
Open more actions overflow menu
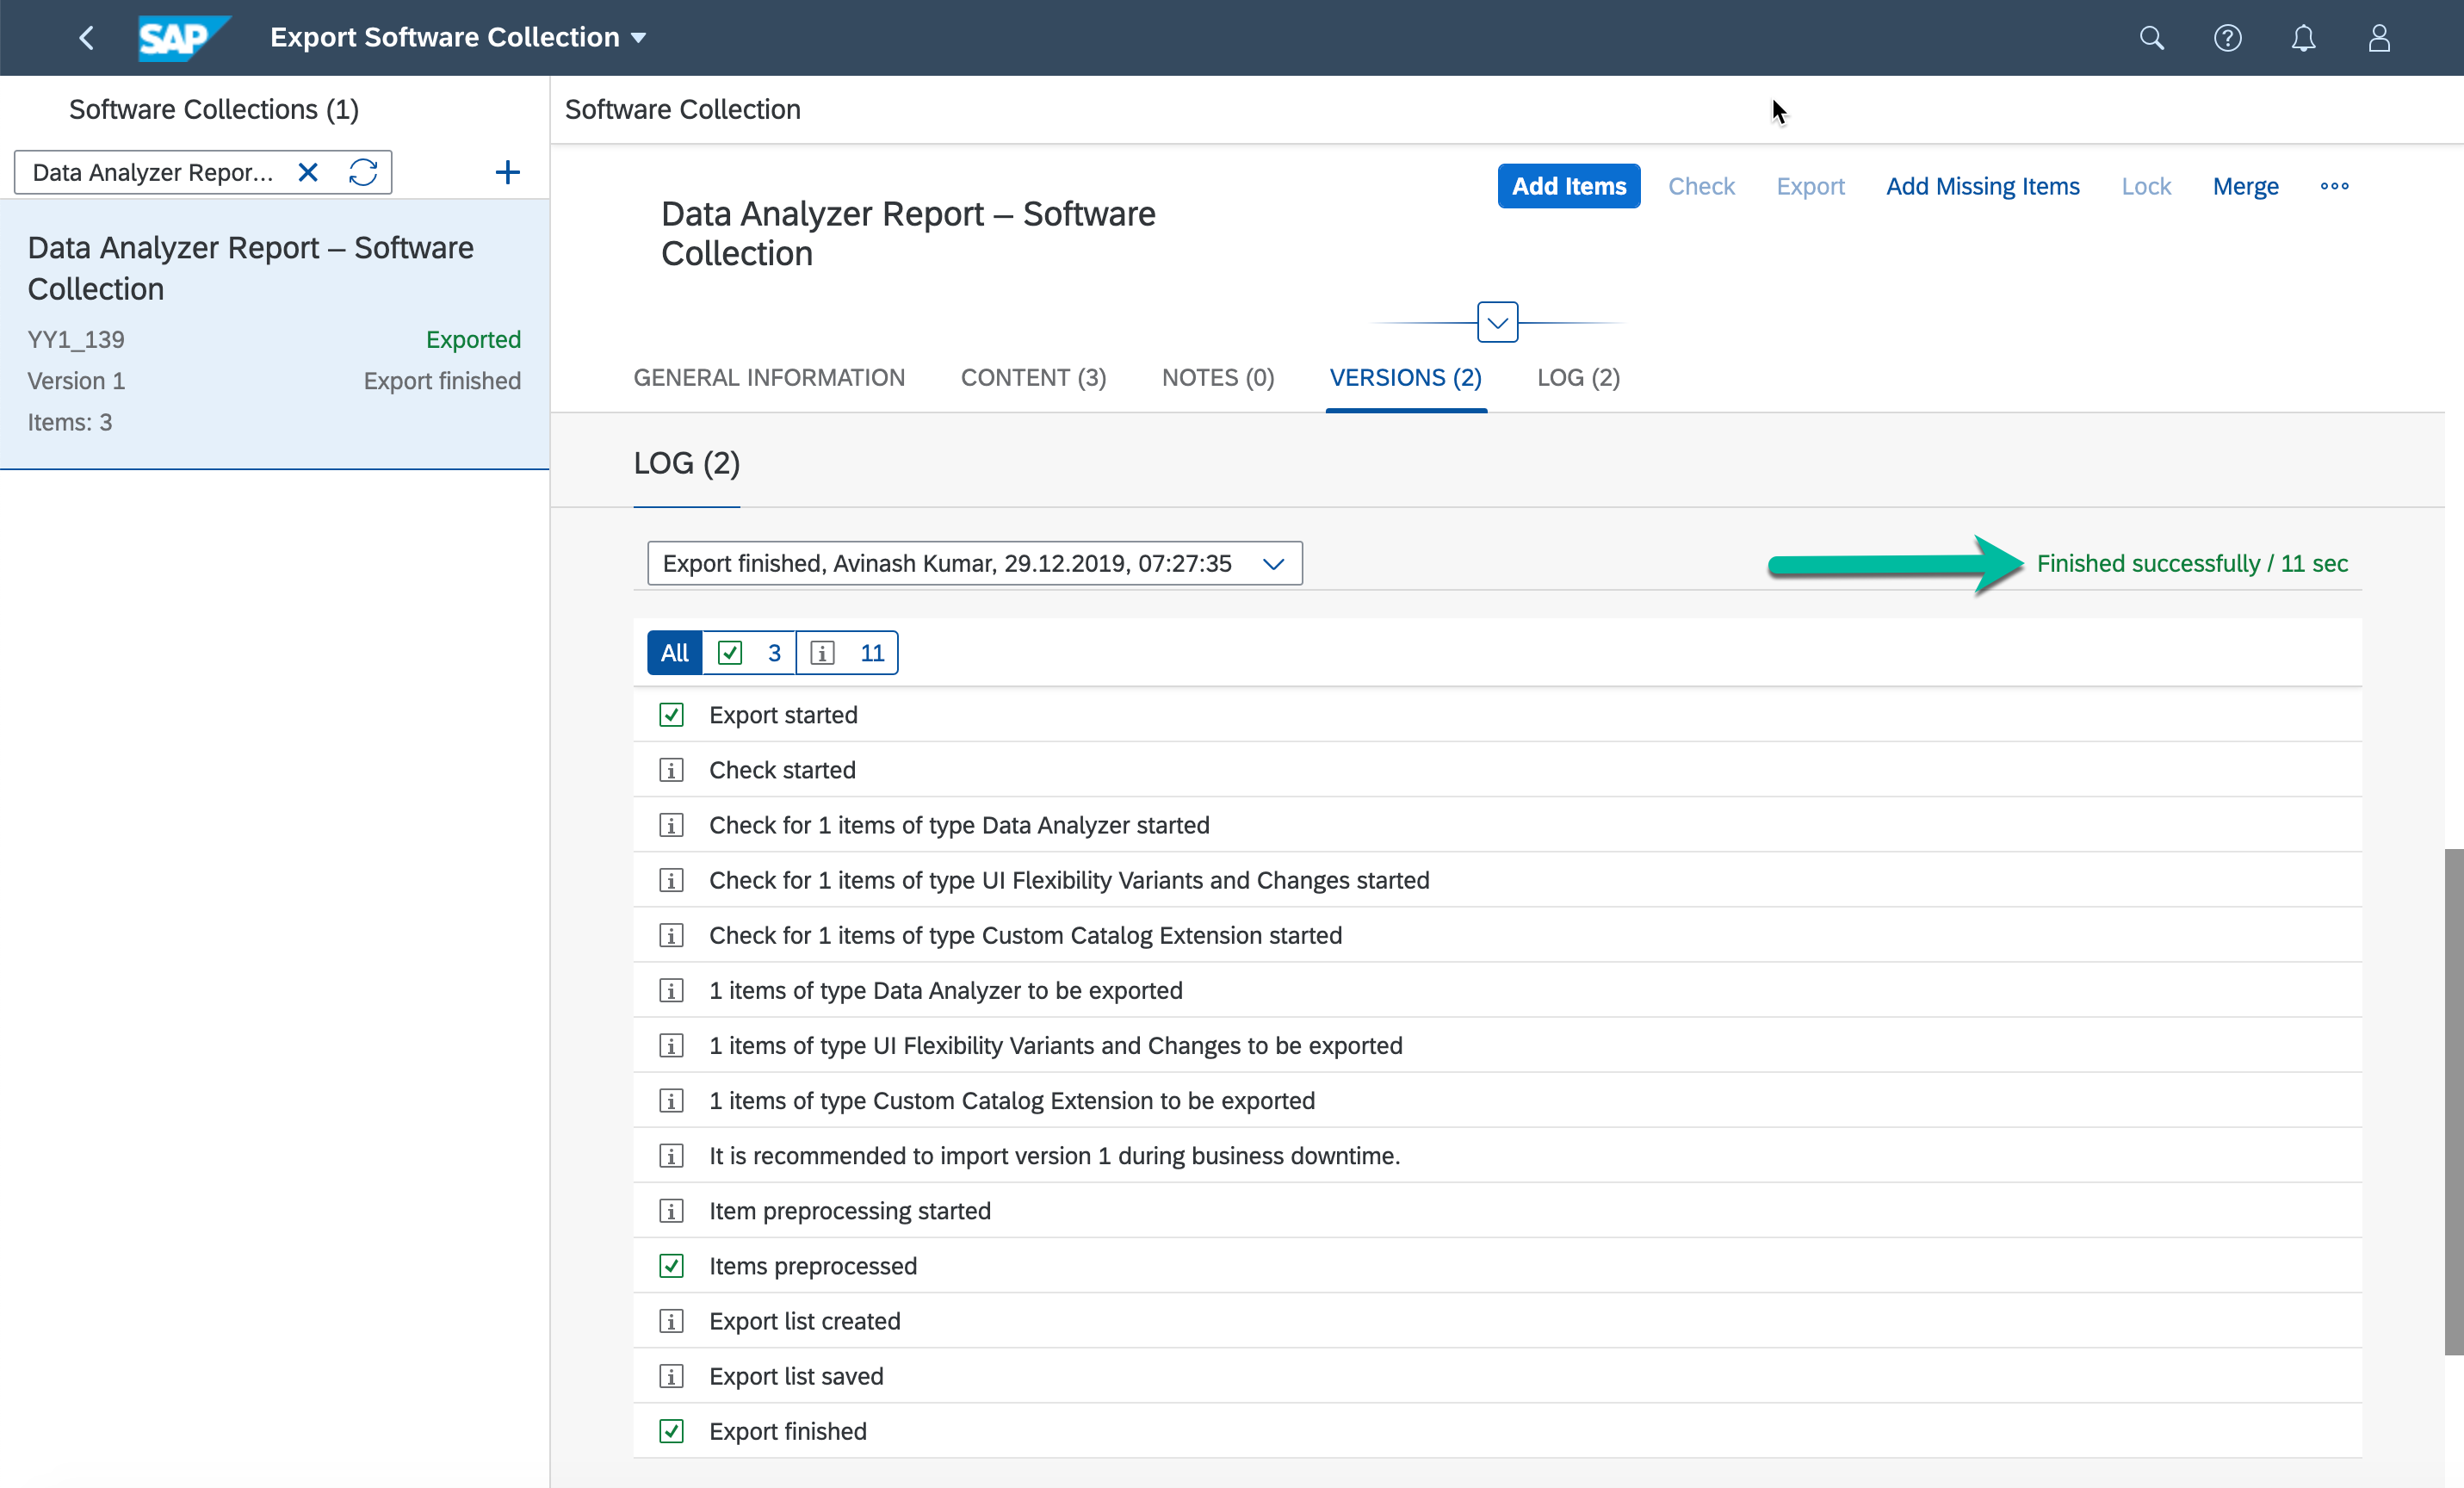click(2334, 186)
